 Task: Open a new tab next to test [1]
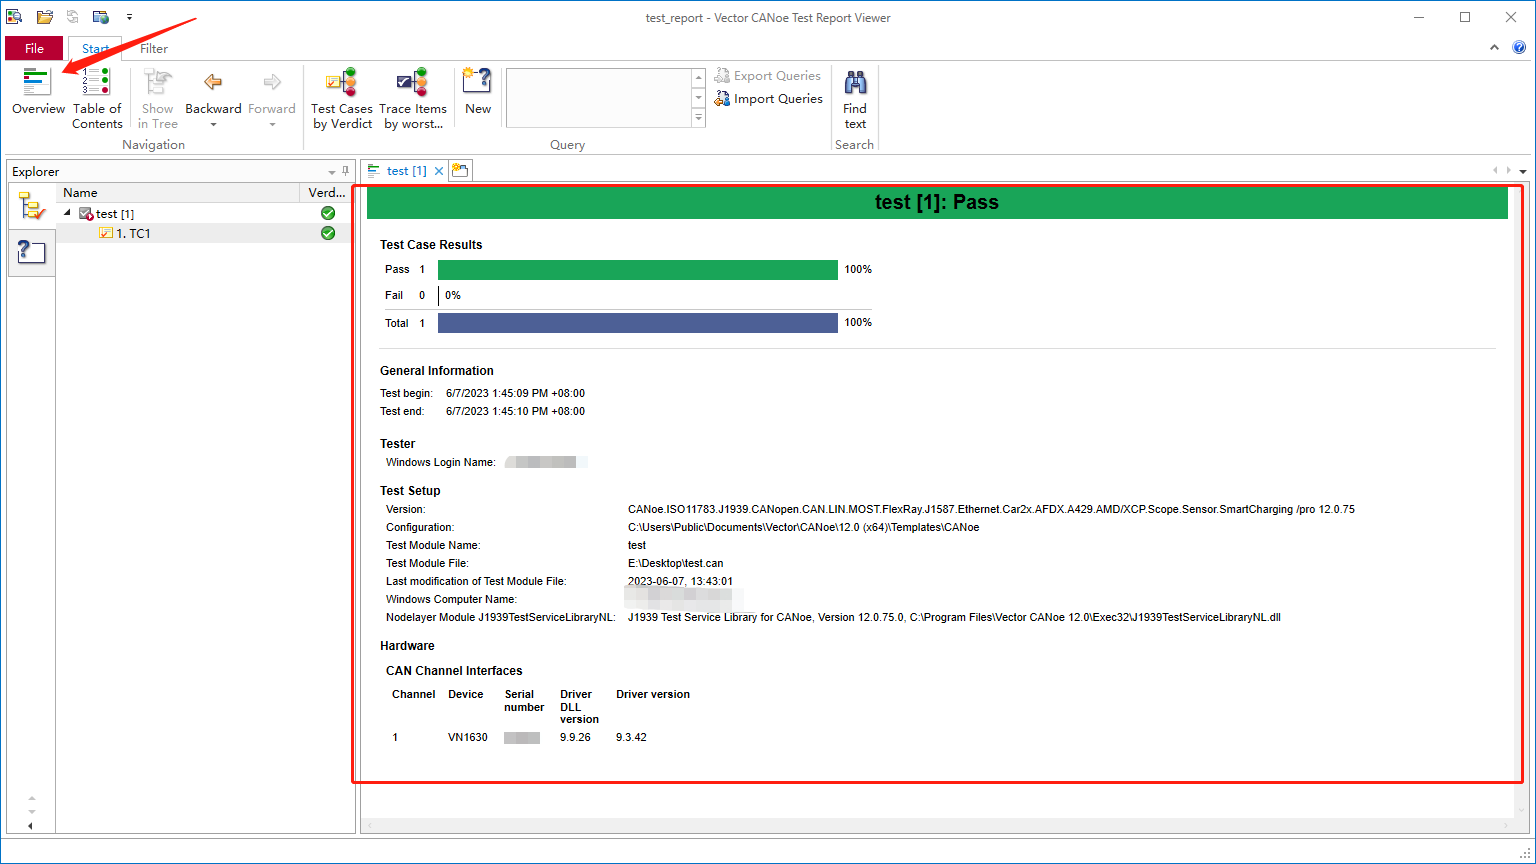tap(460, 170)
